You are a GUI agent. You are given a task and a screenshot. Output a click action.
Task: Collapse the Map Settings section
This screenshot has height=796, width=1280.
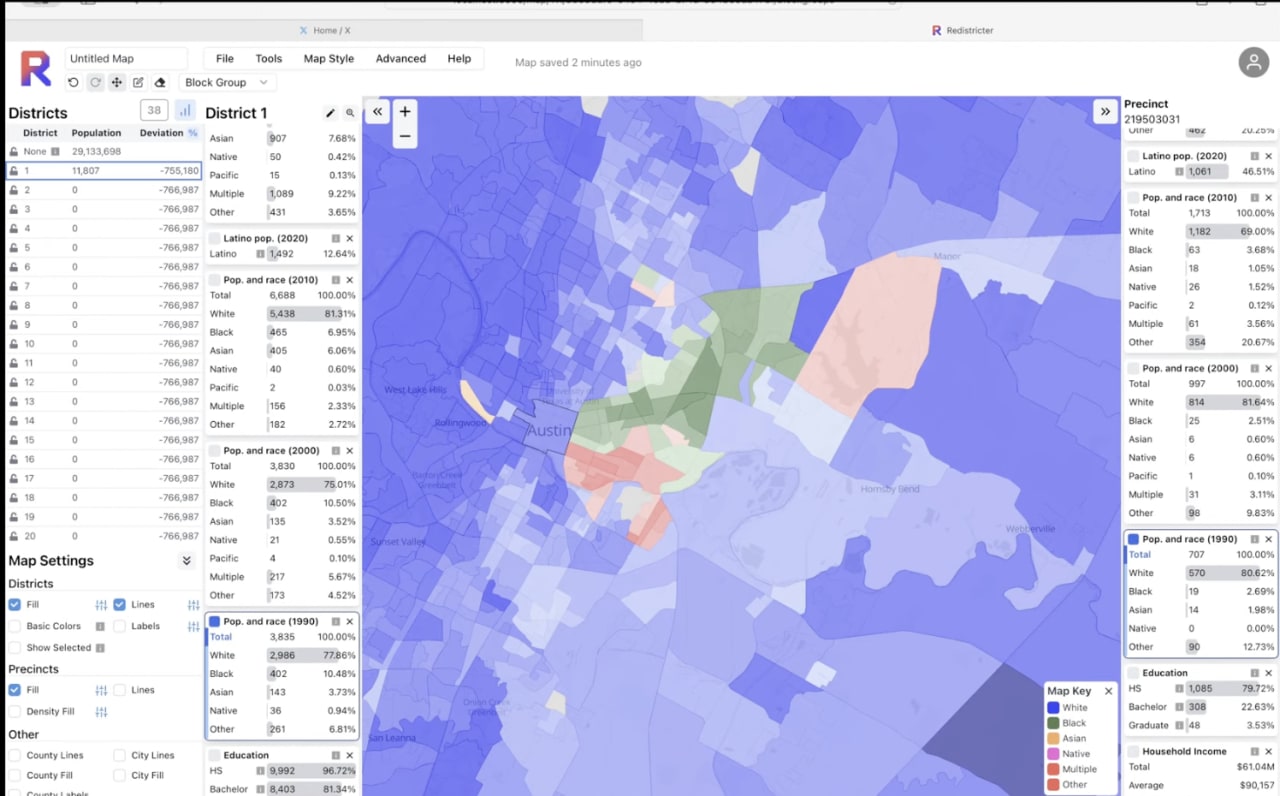click(186, 561)
